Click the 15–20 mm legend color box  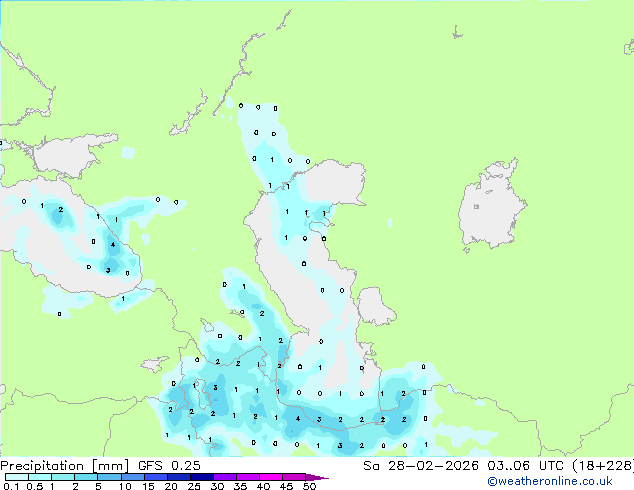(x=155, y=477)
